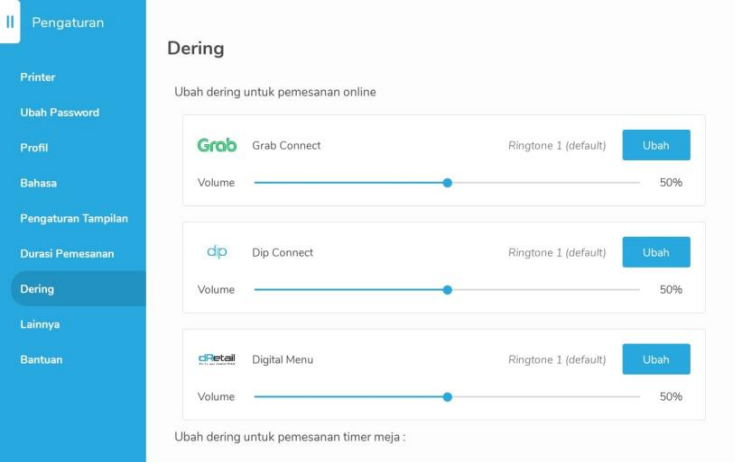Screen dimensions: 735x463
Task: Select Durasi Pemesanan in sidebar
Action: [x=67, y=254]
